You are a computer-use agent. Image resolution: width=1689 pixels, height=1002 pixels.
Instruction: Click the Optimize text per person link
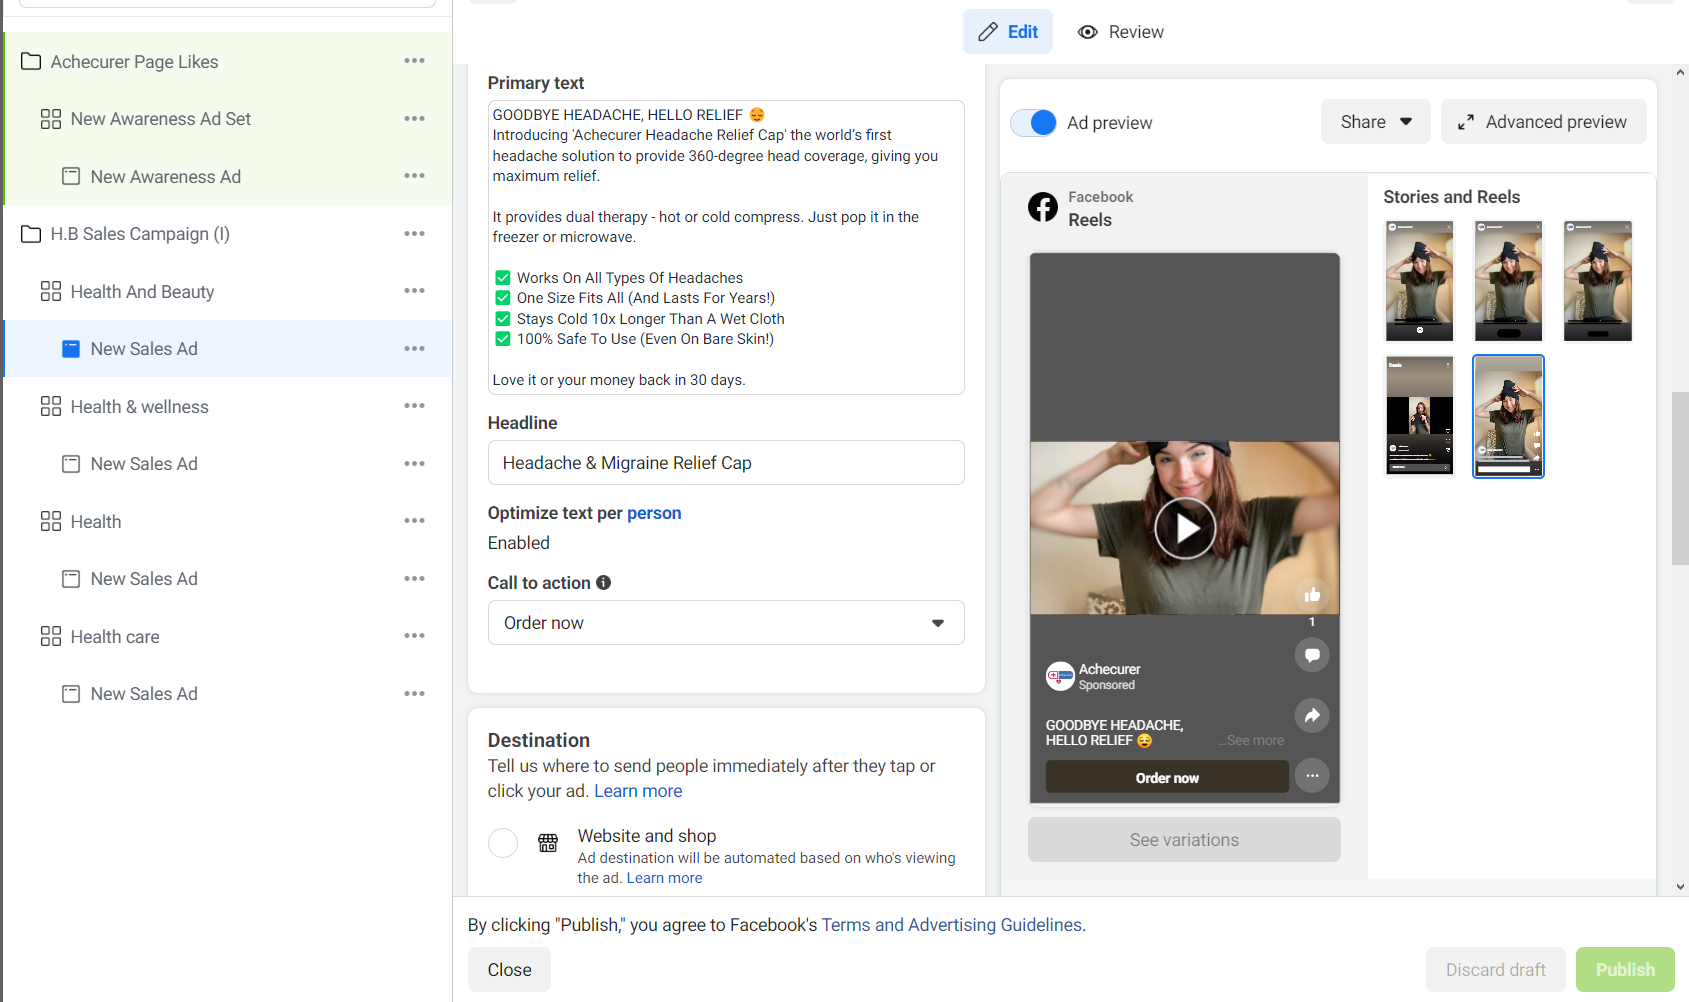[x=654, y=513]
